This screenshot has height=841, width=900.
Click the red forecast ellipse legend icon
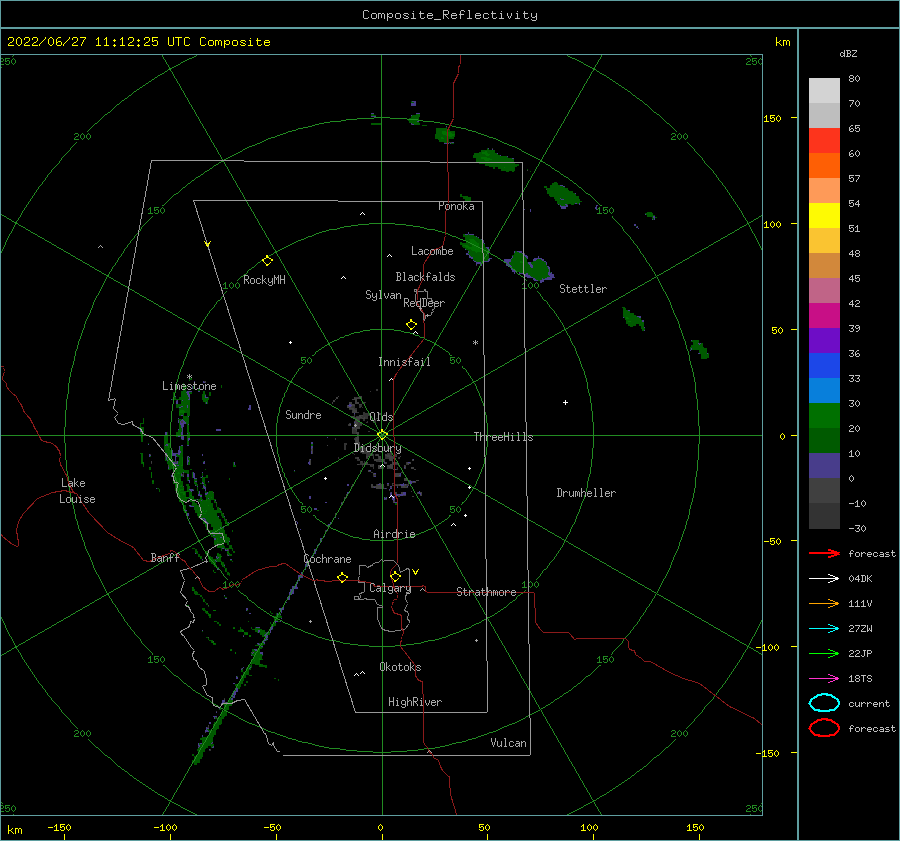click(x=824, y=728)
